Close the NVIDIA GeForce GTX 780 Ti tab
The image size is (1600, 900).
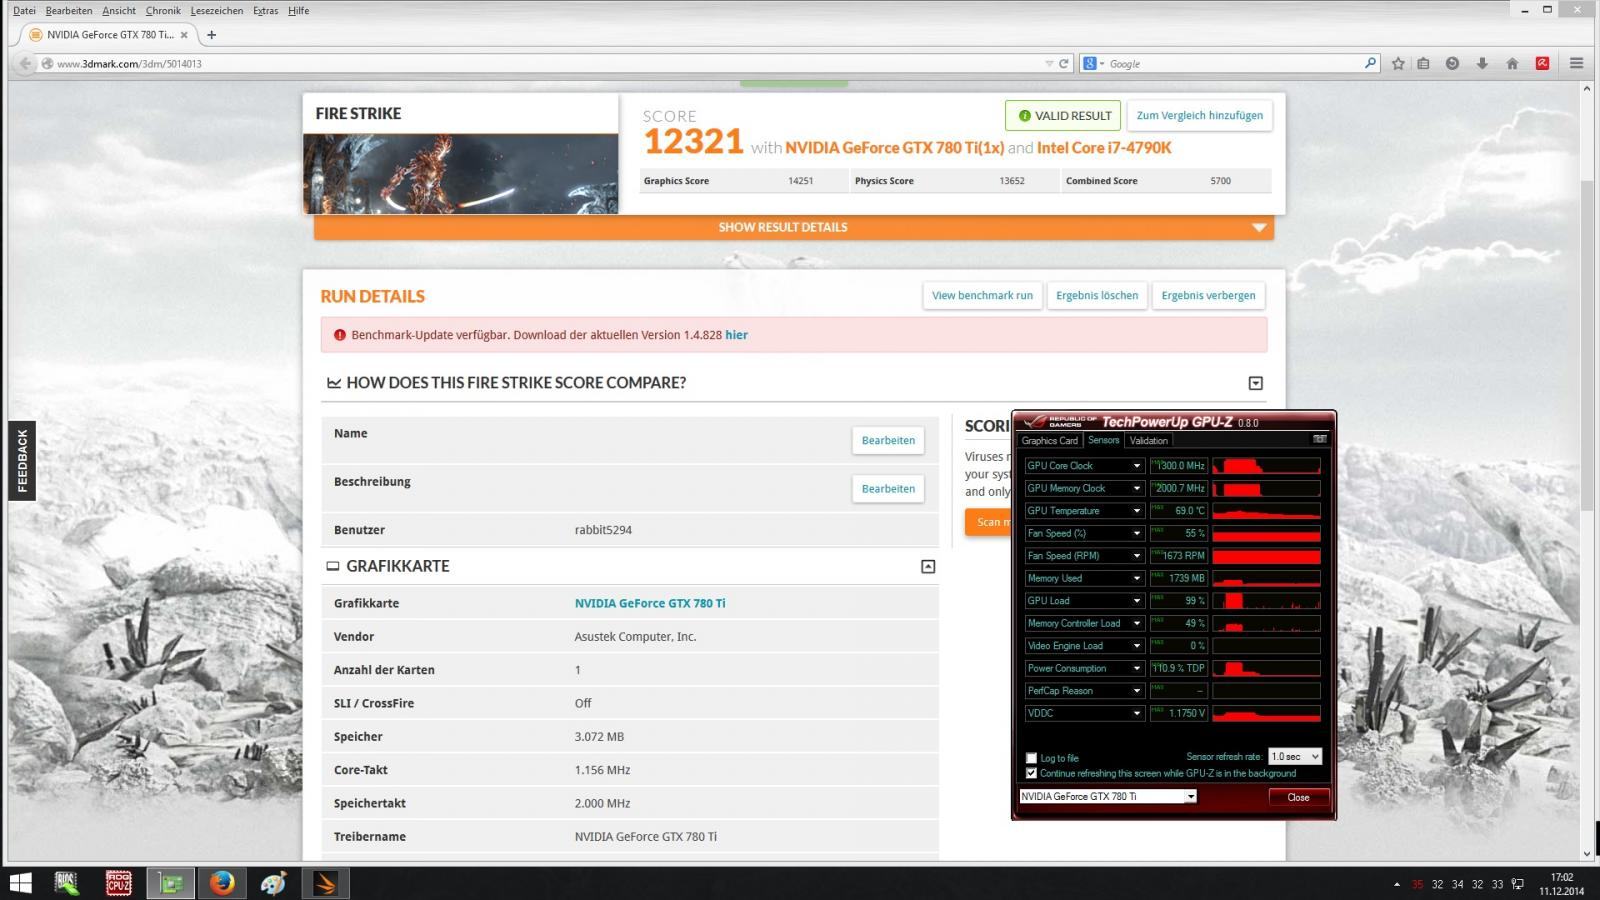[x=184, y=34]
